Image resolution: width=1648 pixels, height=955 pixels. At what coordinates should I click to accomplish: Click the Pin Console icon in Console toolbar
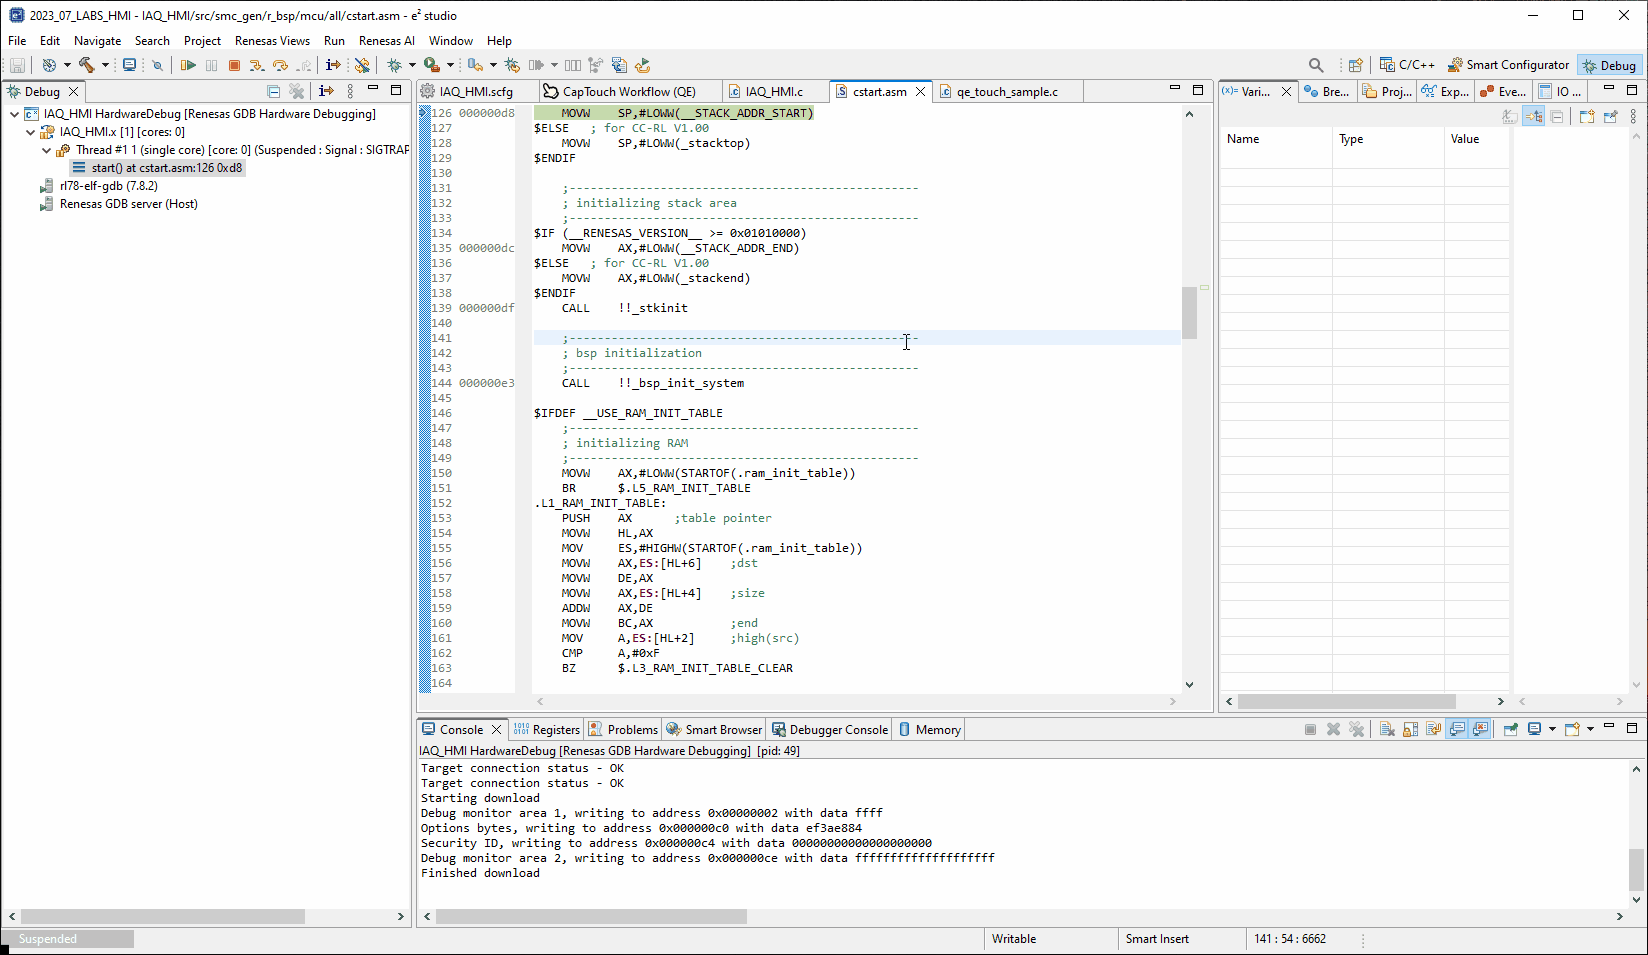(x=1510, y=729)
